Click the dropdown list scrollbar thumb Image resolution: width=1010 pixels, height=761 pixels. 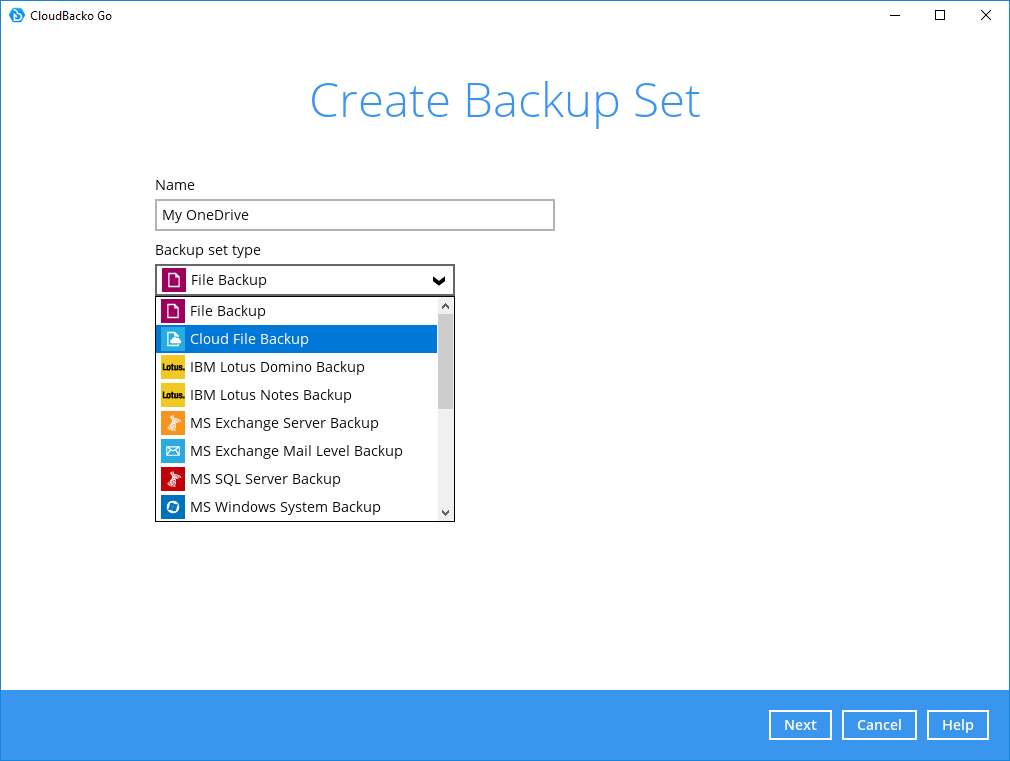pos(445,361)
